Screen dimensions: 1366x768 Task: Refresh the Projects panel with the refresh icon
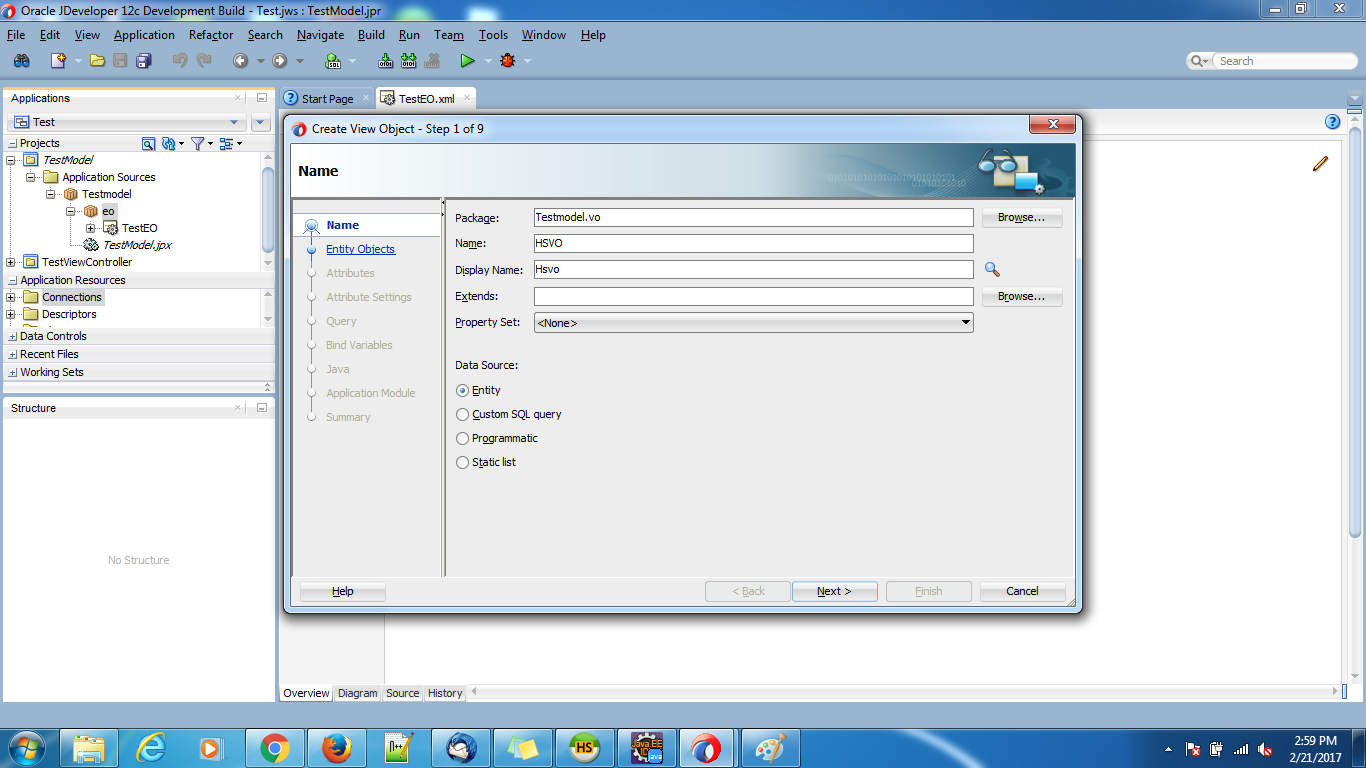pyautogui.click(x=166, y=143)
